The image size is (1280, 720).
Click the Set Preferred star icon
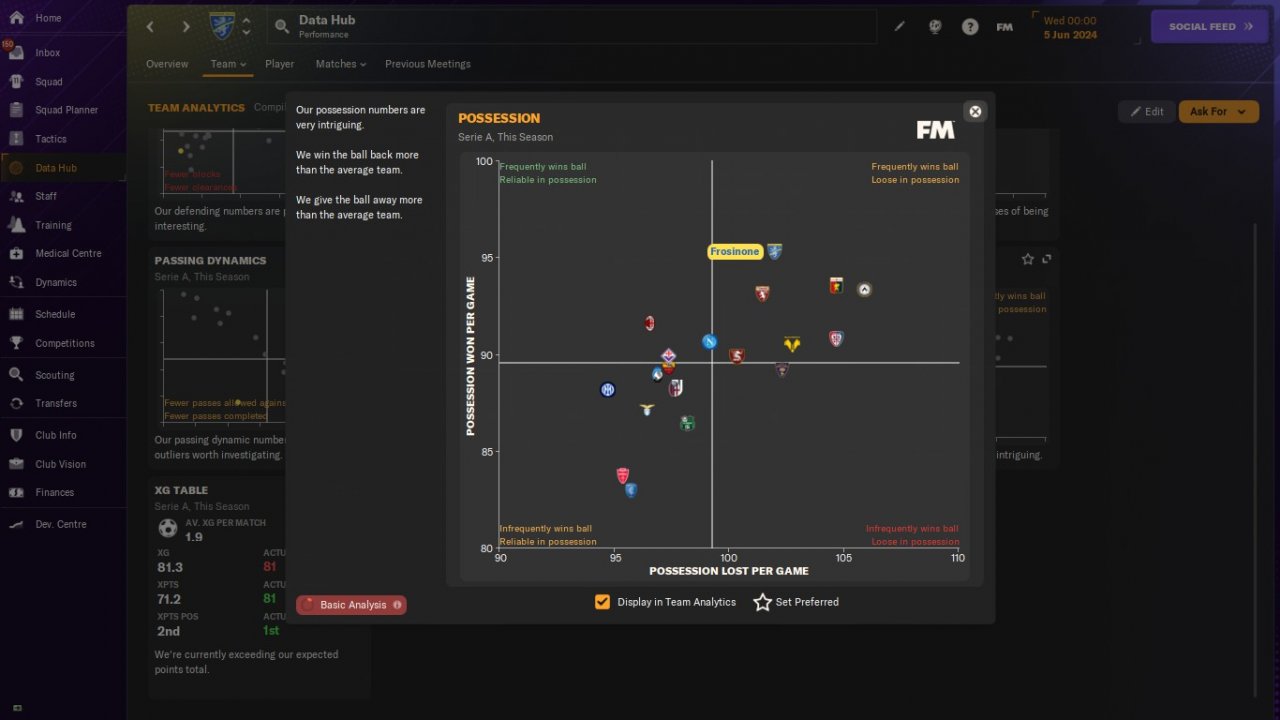coord(762,602)
